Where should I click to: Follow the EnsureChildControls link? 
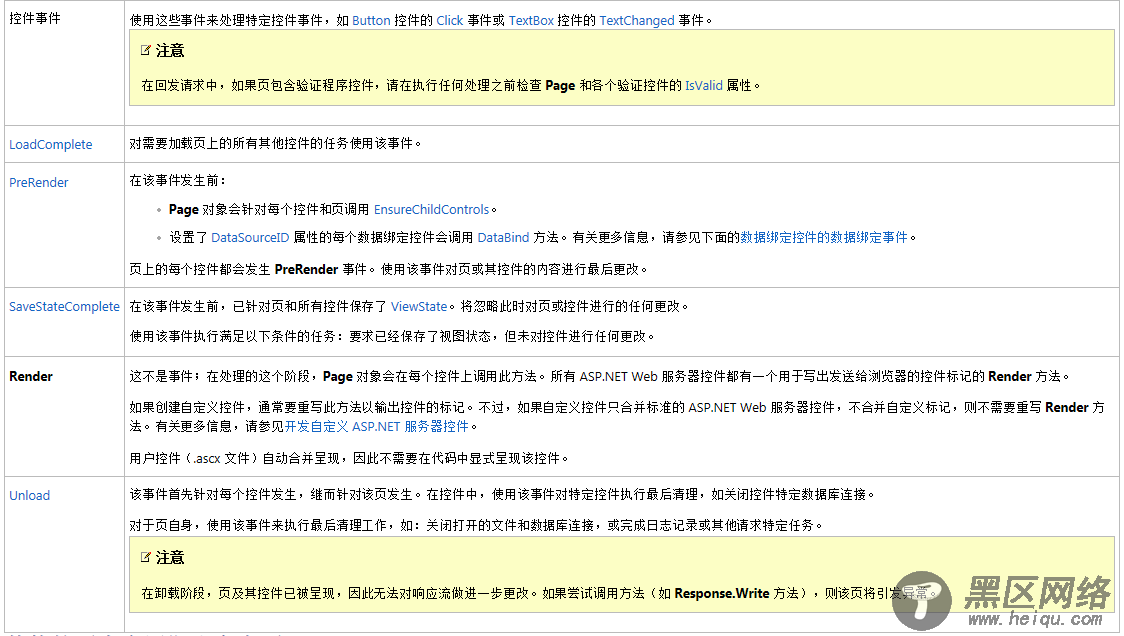click(432, 209)
